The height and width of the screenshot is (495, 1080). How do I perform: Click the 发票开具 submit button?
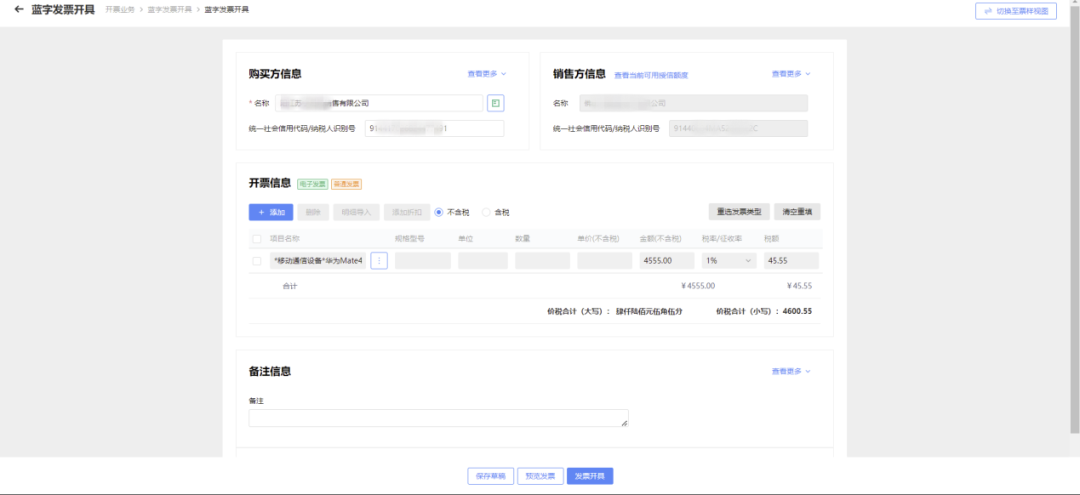coord(590,476)
